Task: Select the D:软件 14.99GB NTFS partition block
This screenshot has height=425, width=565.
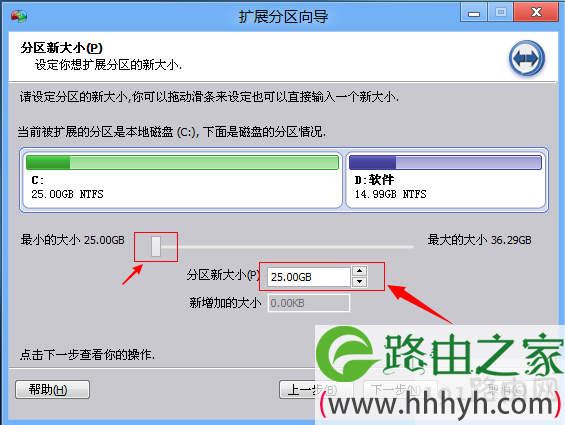Action: point(446,180)
